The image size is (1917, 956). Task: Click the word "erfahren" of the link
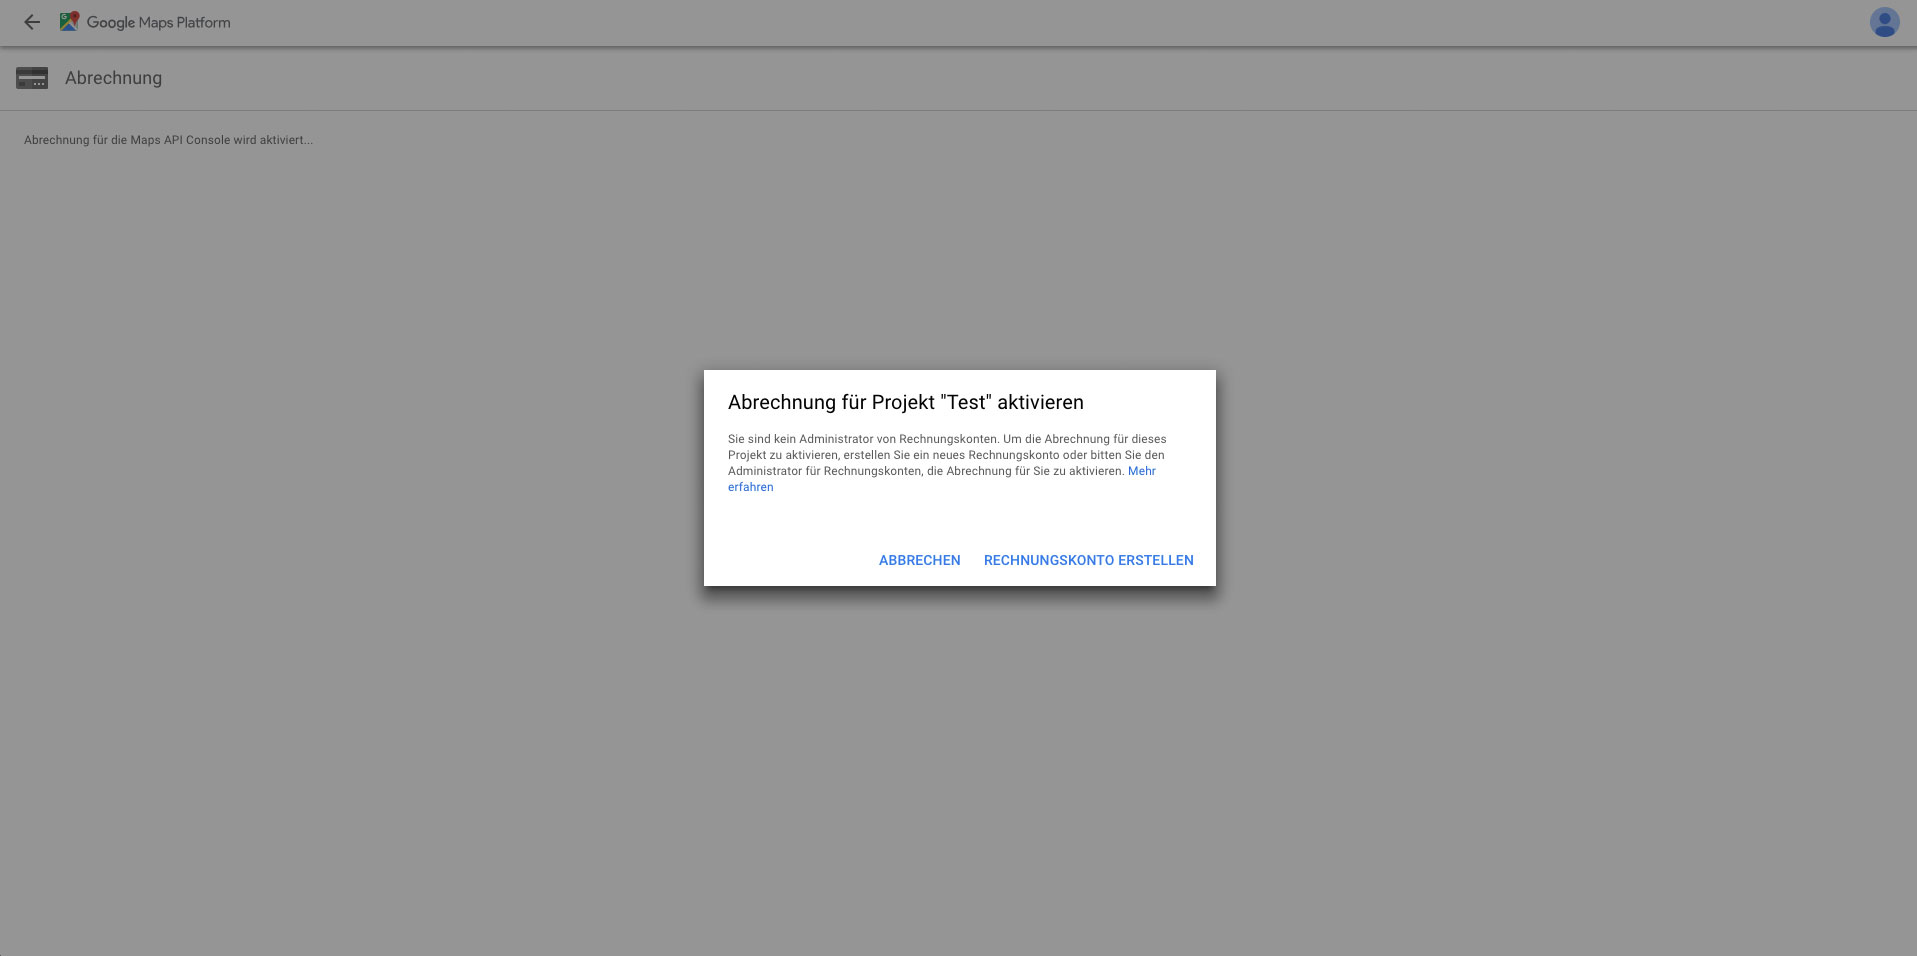(x=750, y=487)
